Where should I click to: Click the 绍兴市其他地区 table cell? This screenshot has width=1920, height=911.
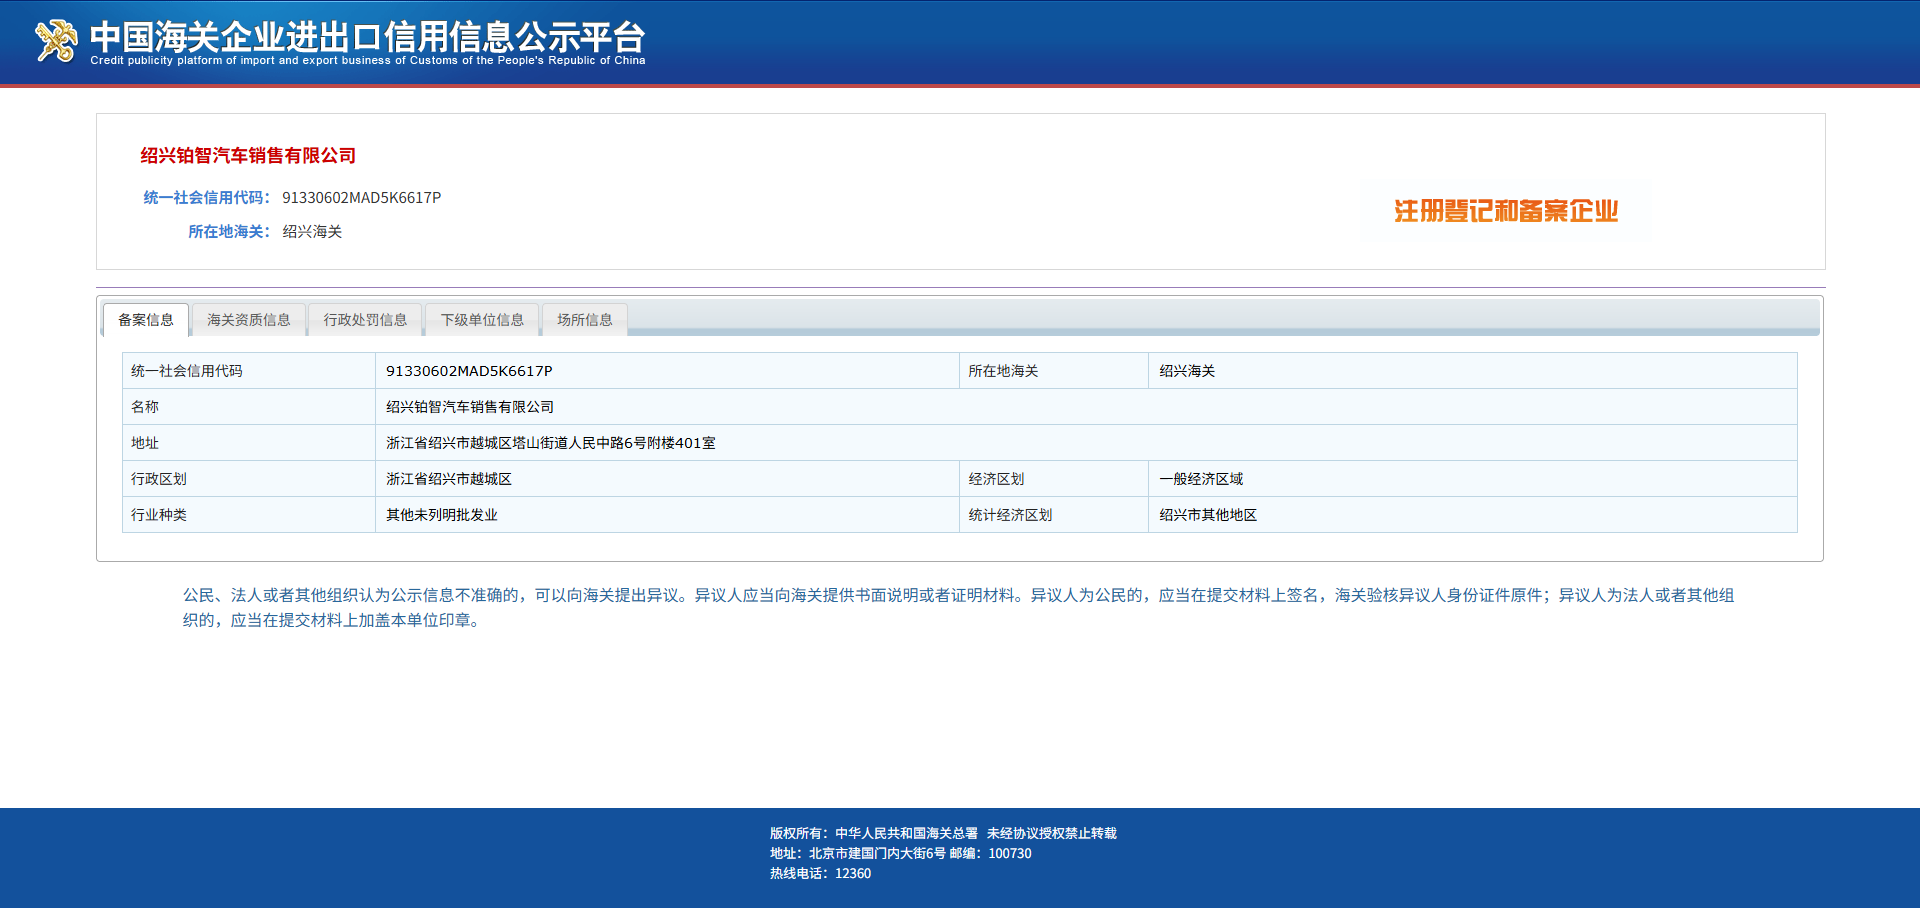coord(1472,515)
